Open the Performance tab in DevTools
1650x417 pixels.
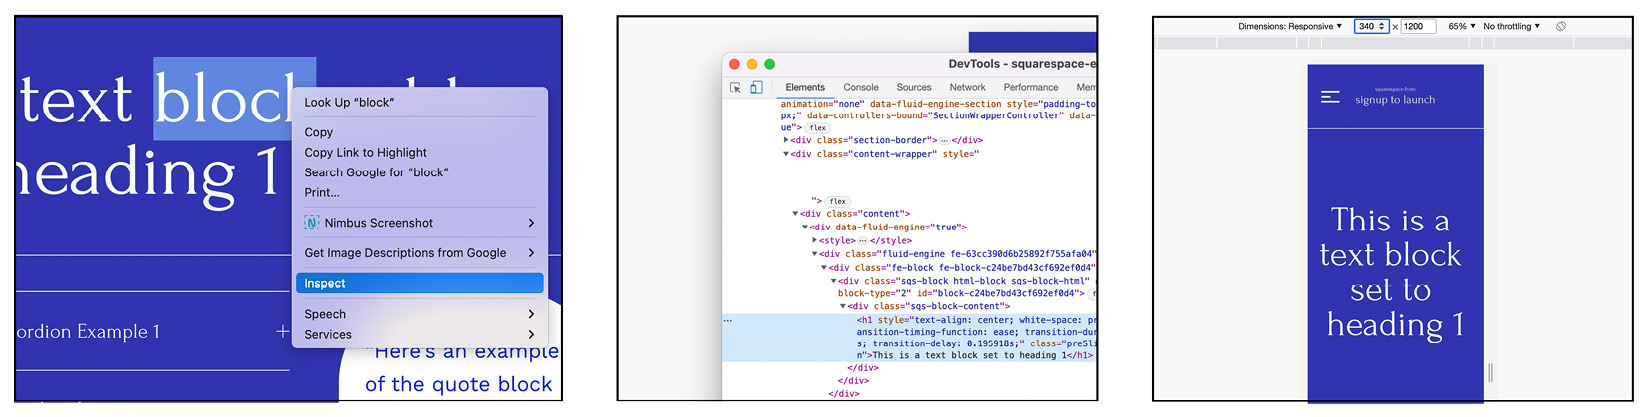click(x=1031, y=88)
